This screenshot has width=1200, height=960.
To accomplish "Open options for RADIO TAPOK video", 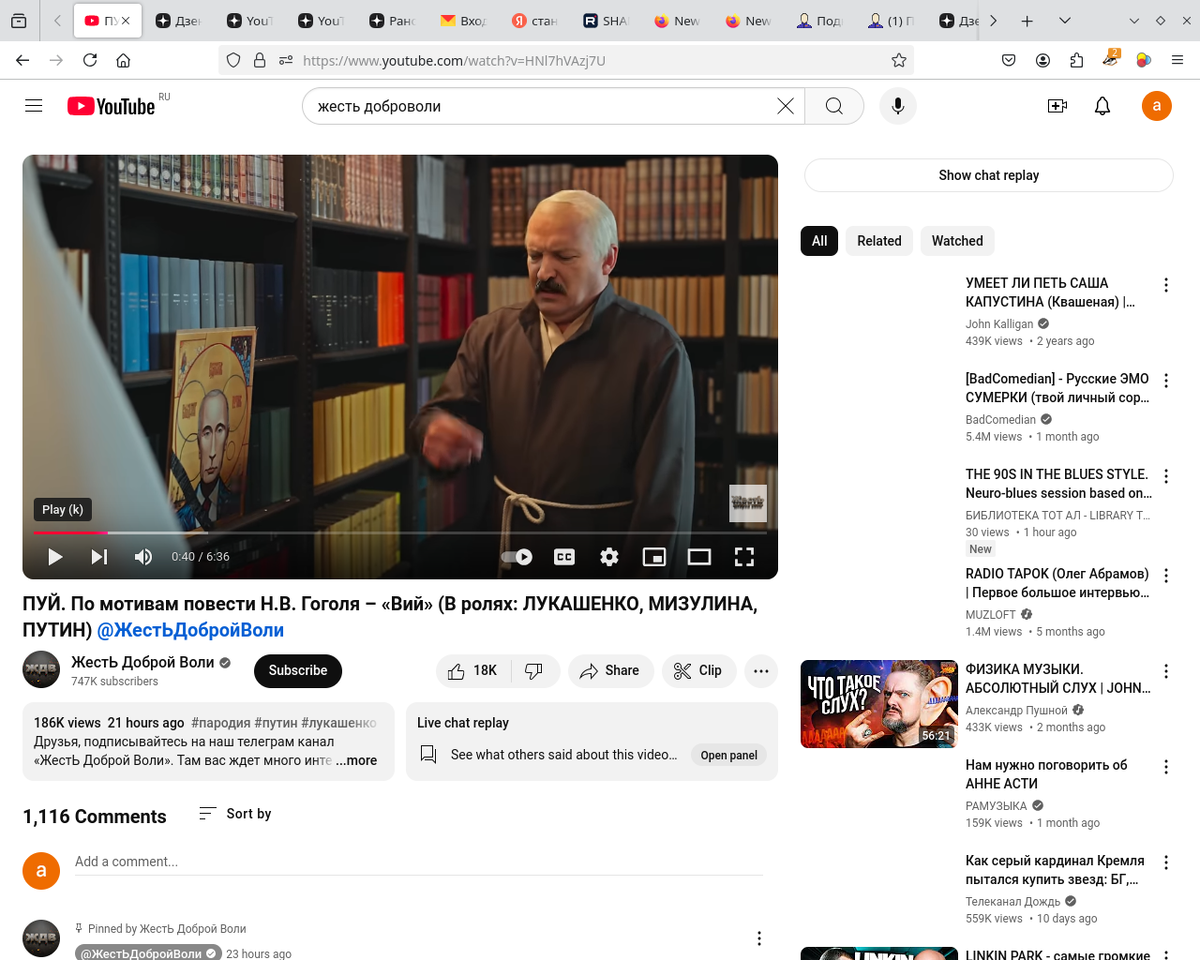I will 1166,575.
